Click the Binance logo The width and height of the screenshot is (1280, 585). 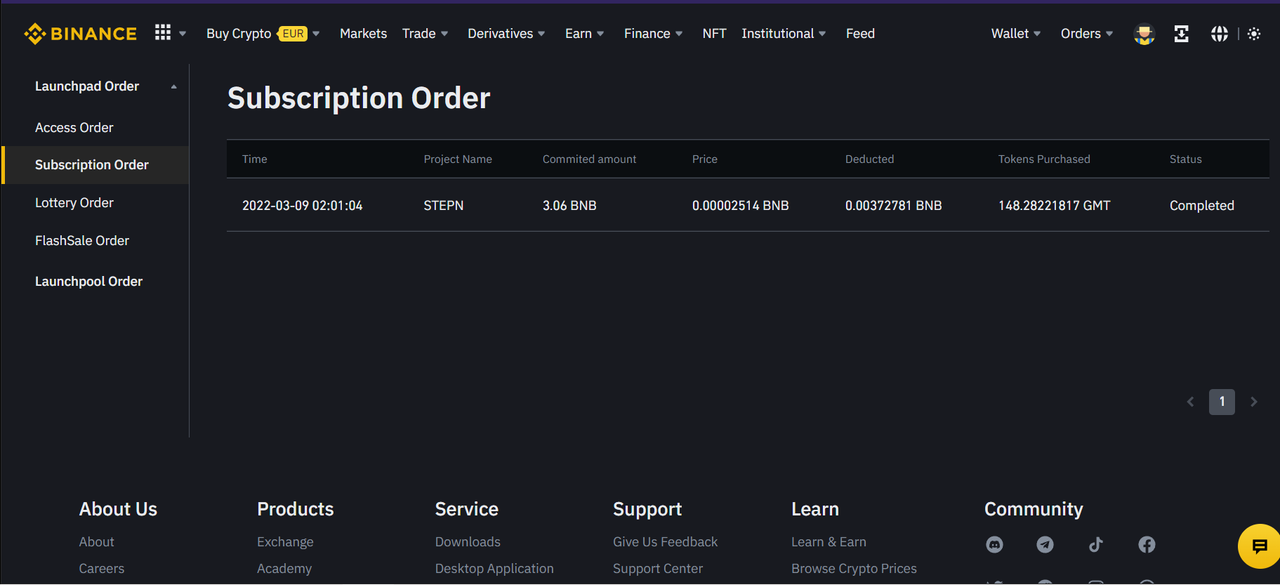click(x=80, y=34)
